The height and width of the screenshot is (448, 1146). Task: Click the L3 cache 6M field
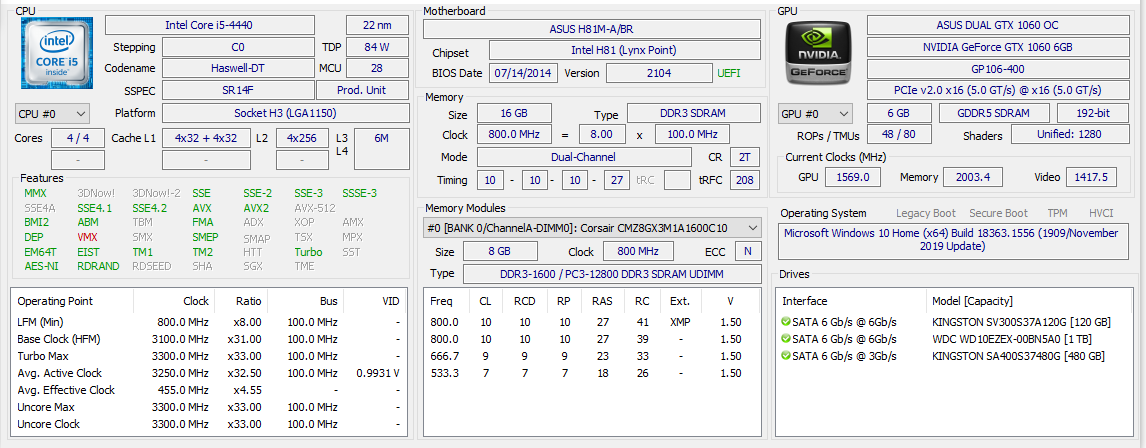pos(381,148)
